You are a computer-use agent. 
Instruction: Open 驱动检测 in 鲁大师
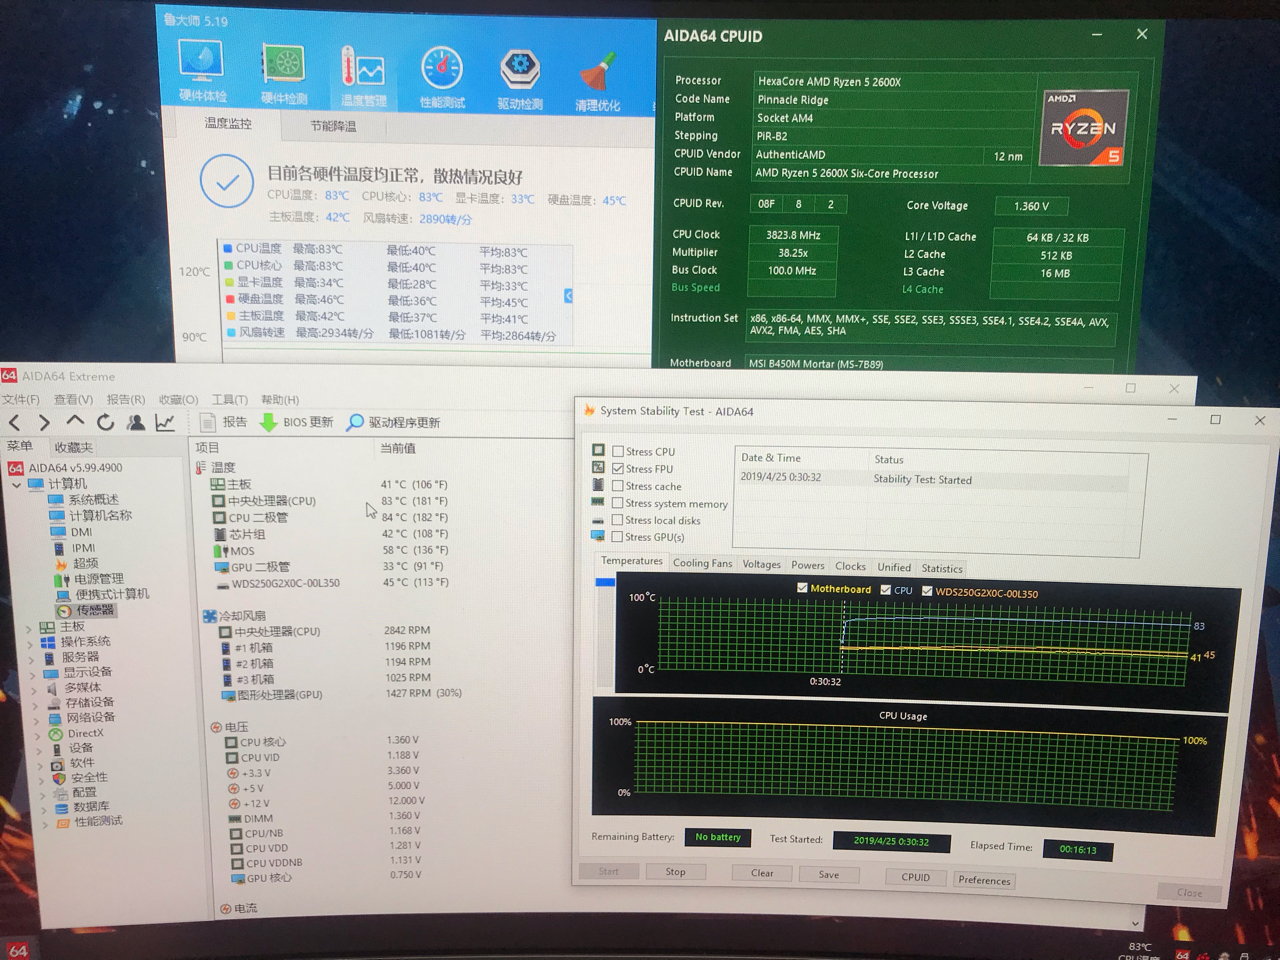coord(519,68)
